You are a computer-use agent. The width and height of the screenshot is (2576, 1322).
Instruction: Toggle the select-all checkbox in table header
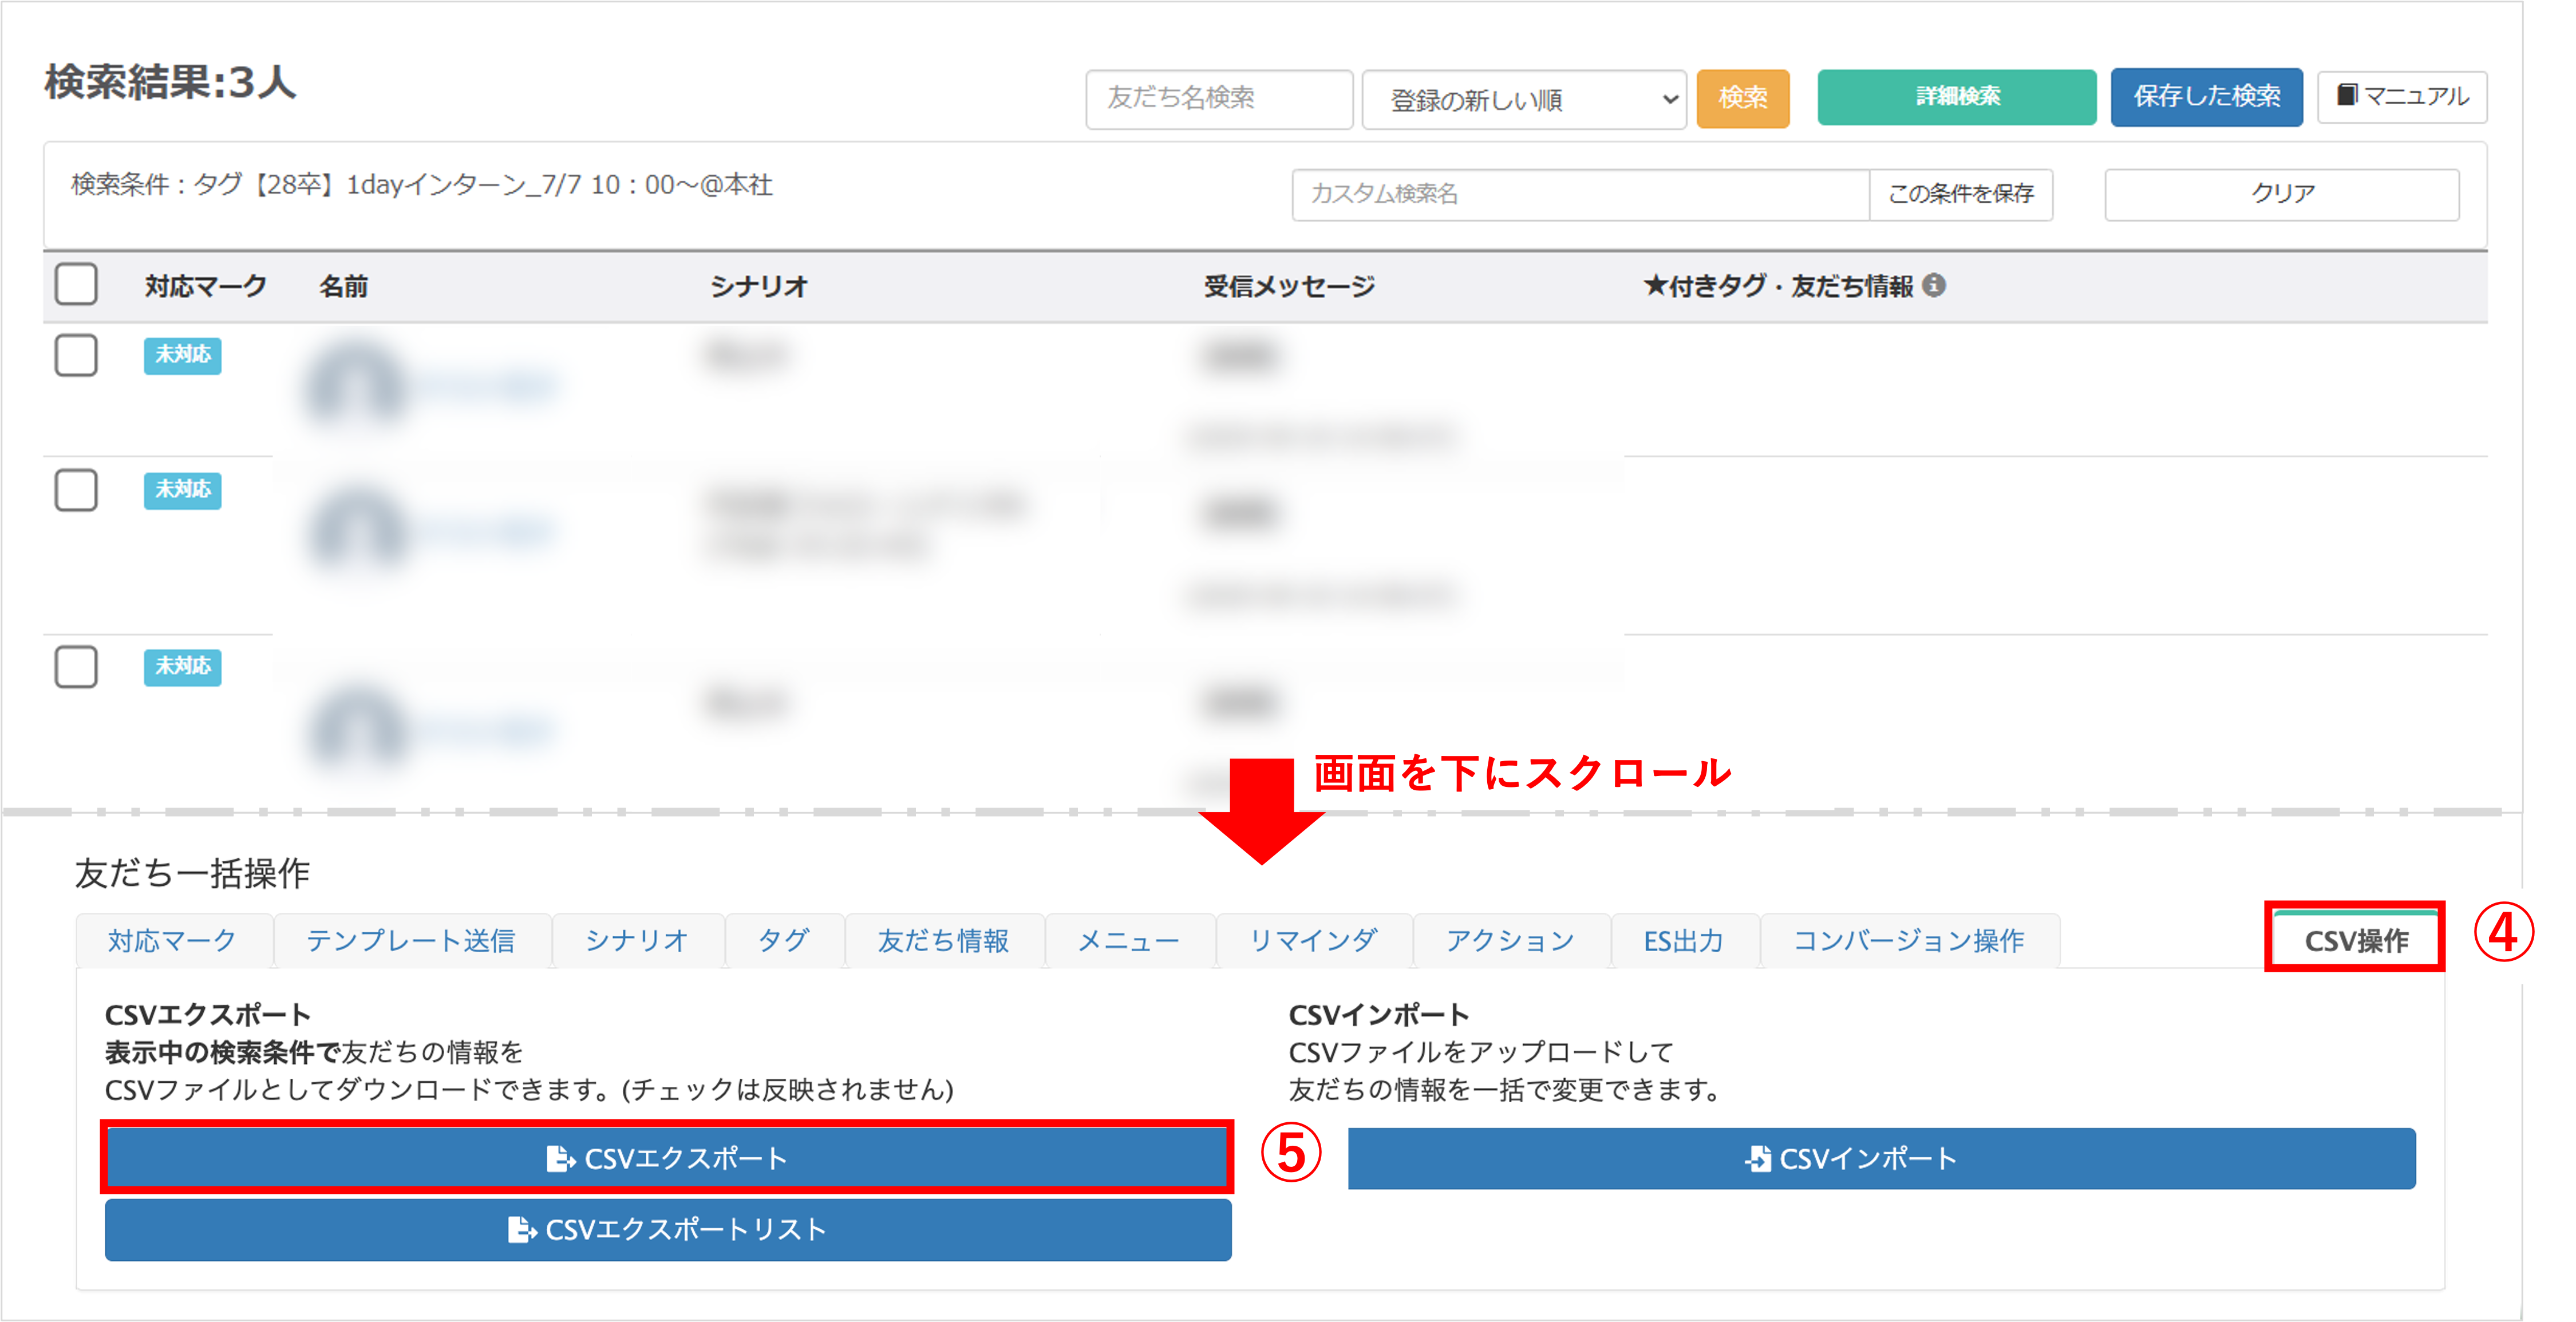click(x=77, y=285)
